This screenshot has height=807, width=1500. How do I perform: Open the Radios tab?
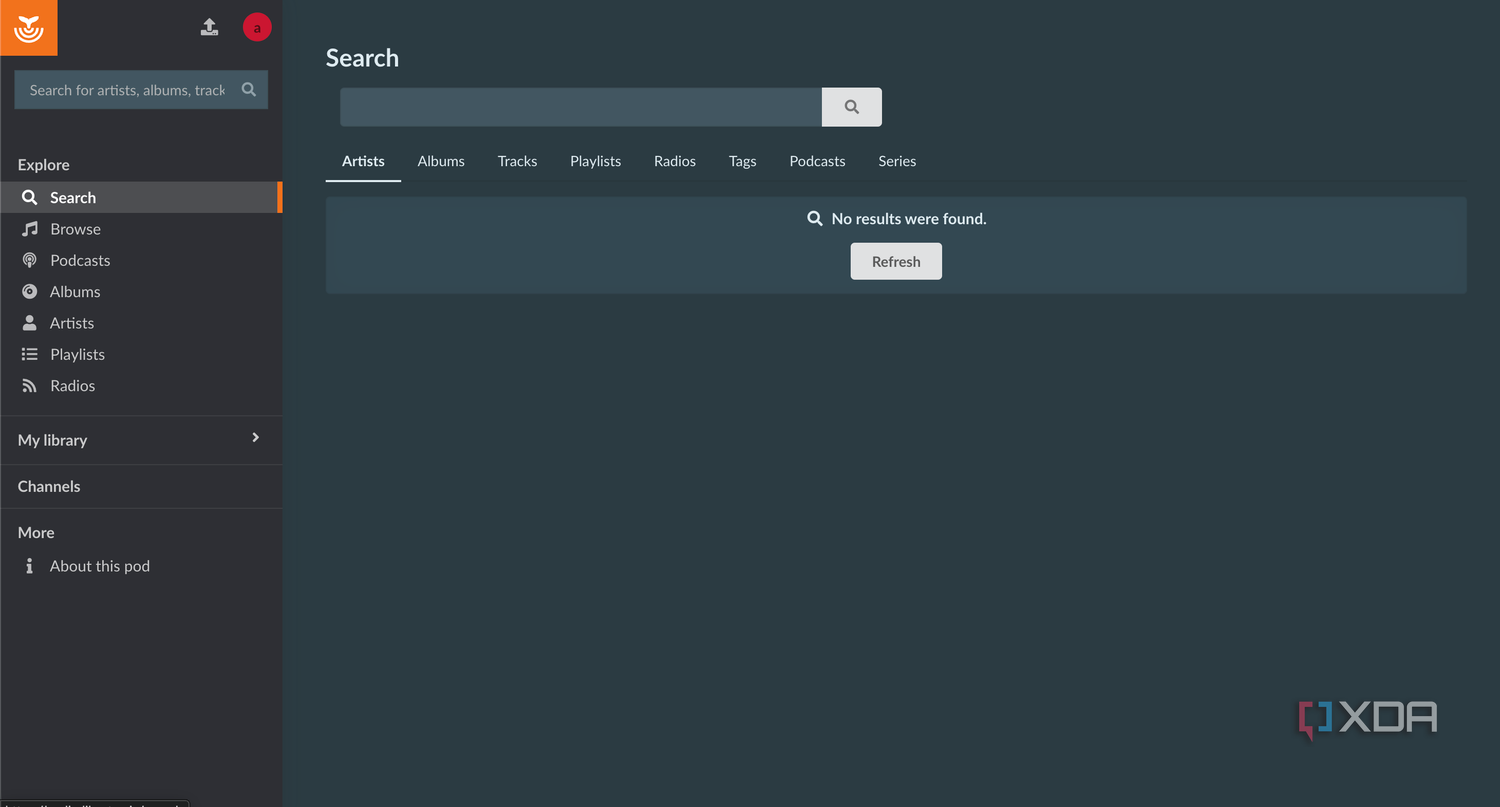pos(675,161)
